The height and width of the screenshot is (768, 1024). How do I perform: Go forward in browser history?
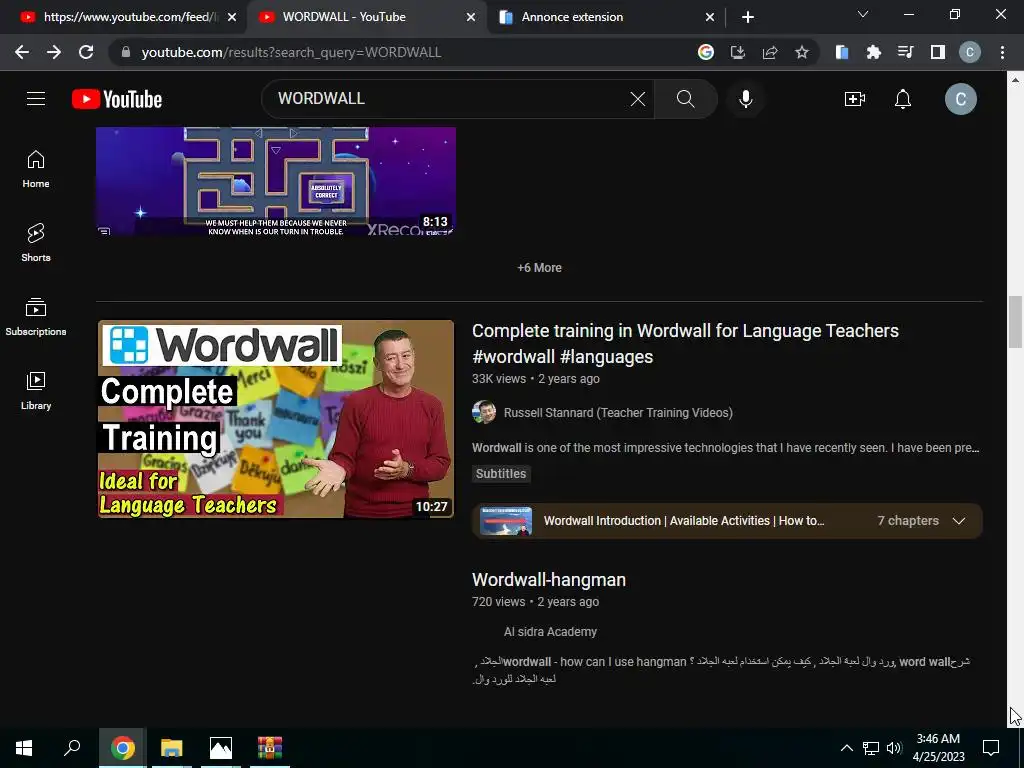click(54, 52)
